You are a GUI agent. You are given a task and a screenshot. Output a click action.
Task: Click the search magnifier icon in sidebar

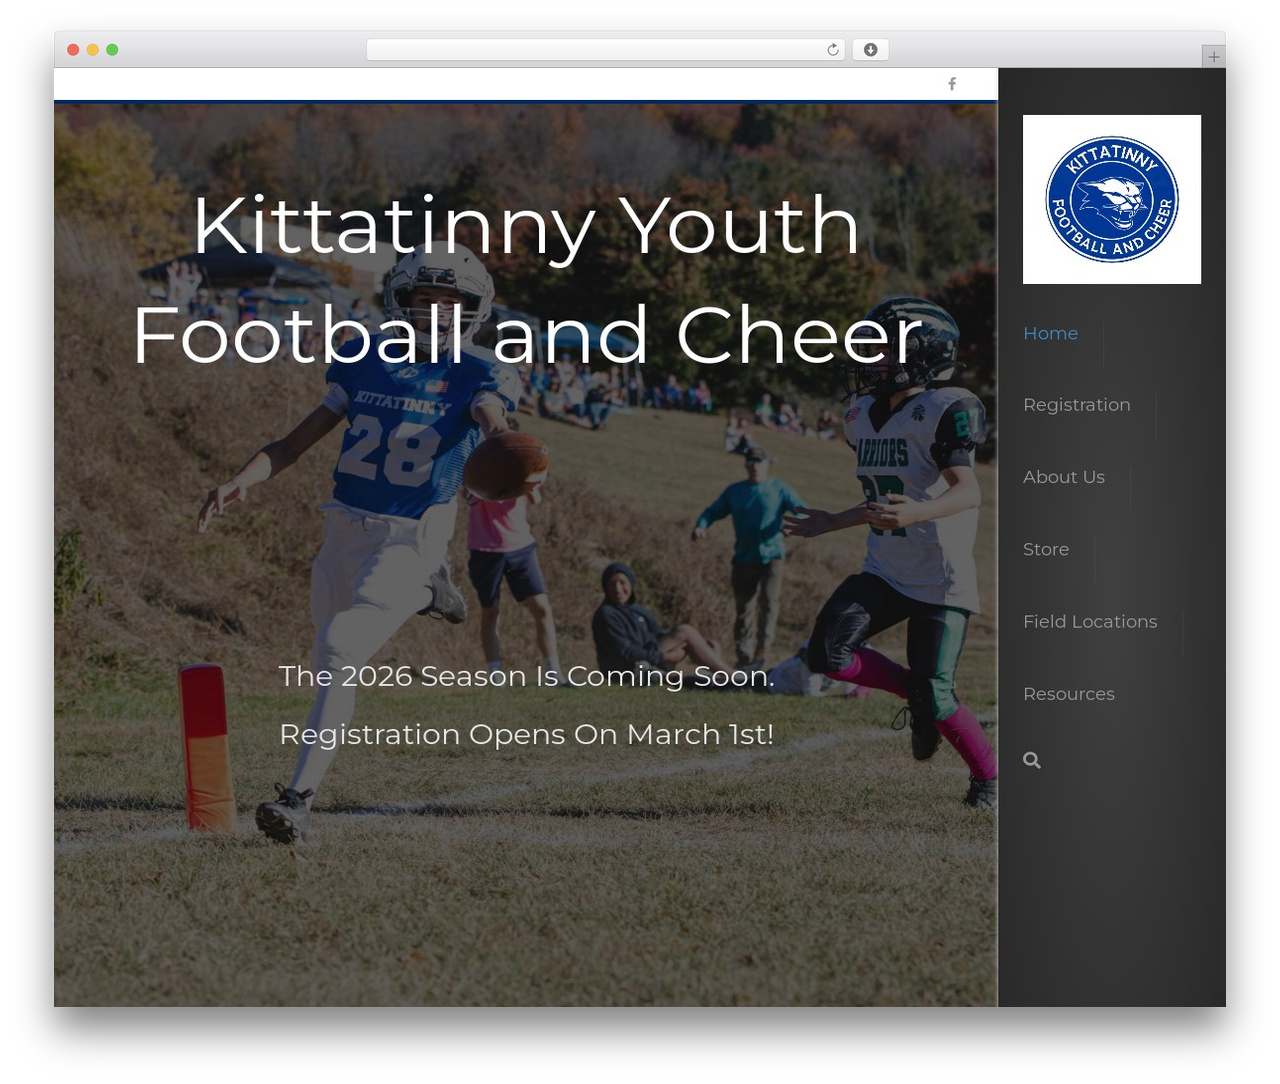pyautogui.click(x=1032, y=761)
